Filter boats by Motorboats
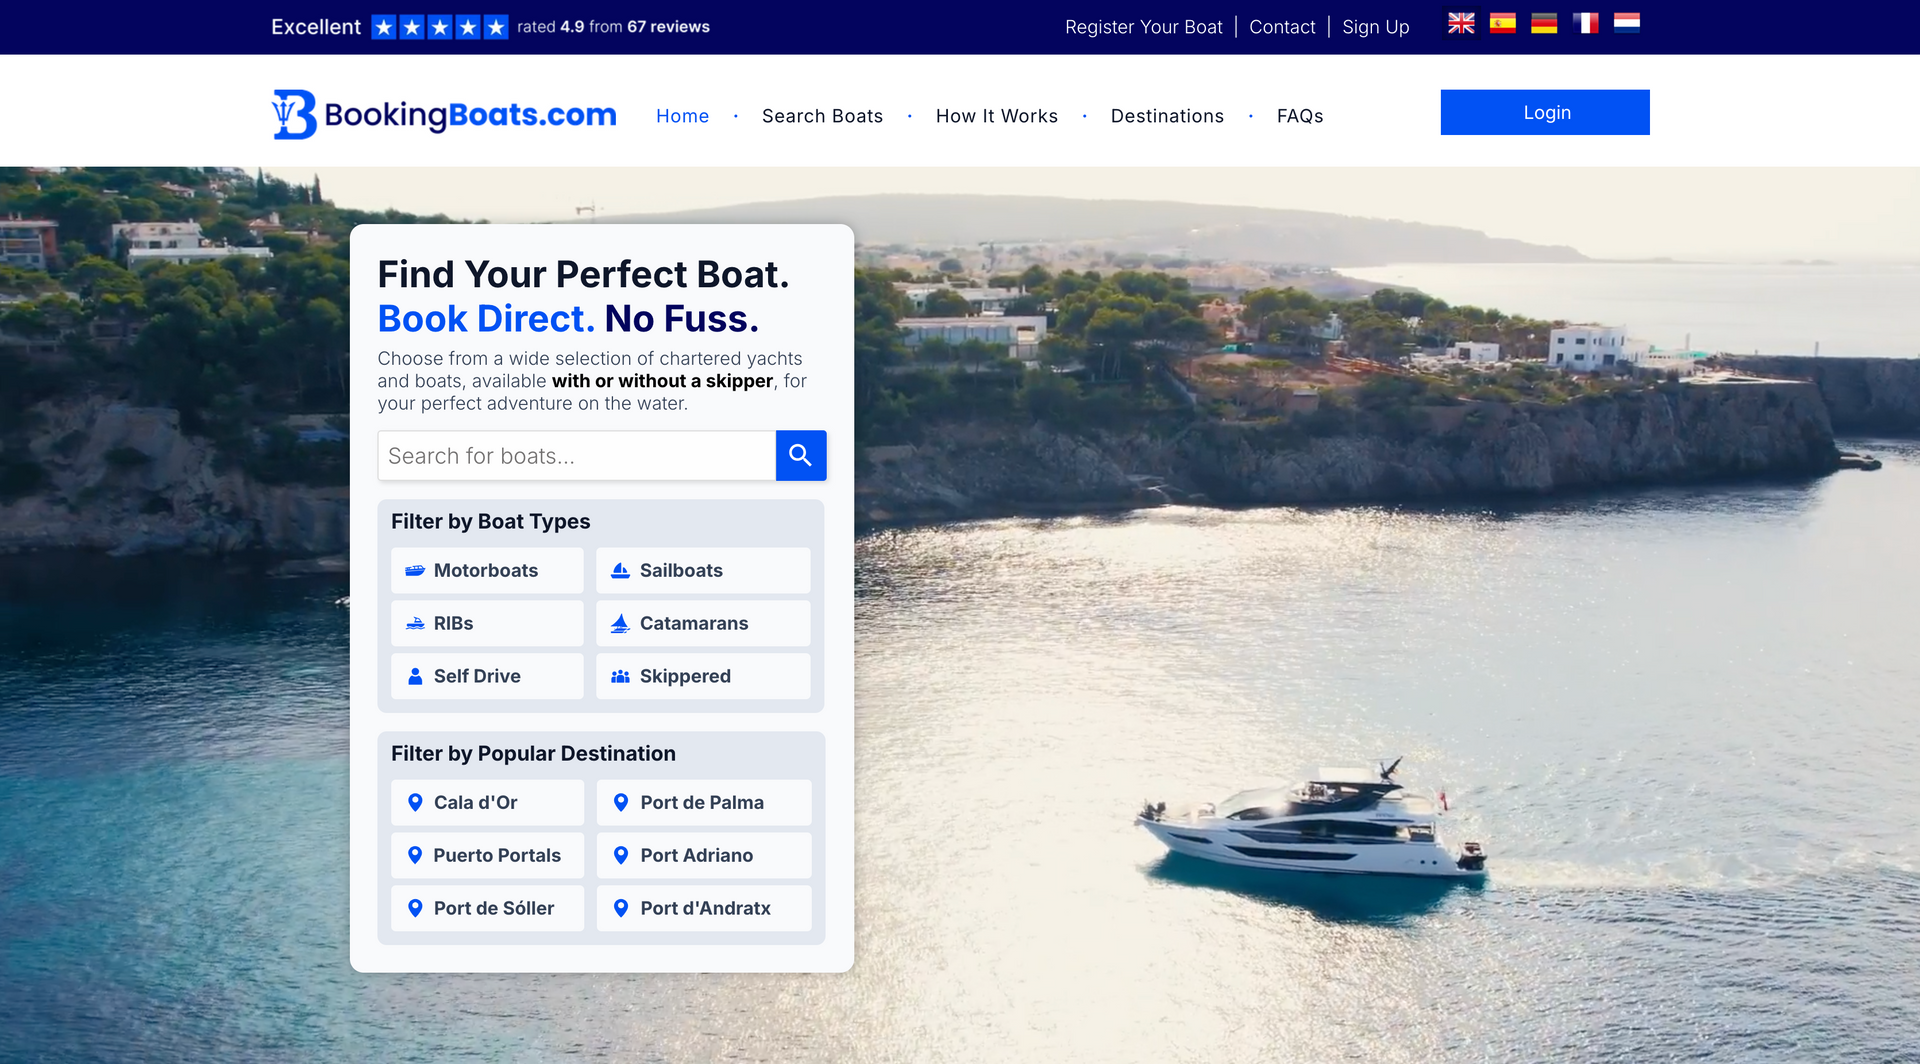 point(487,570)
